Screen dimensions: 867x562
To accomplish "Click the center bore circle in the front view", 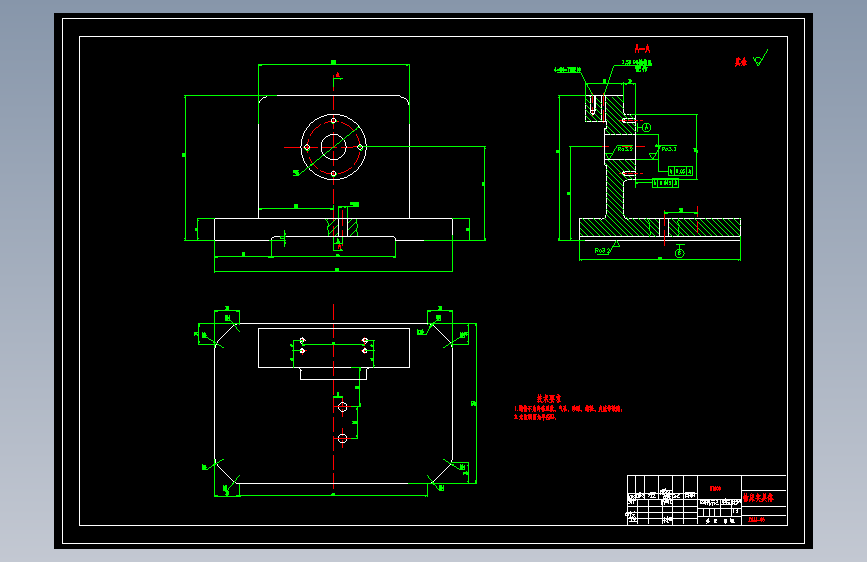I will tap(333, 147).
